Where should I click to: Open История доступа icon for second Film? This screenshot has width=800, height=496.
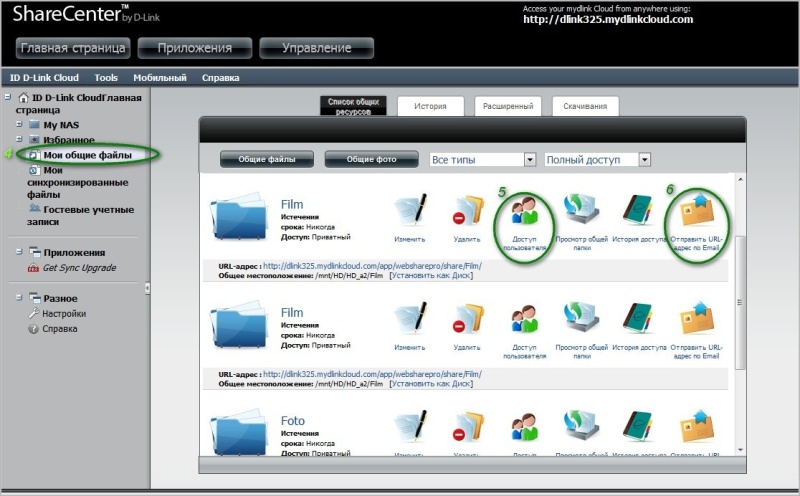pyautogui.click(x=639, y=318)
